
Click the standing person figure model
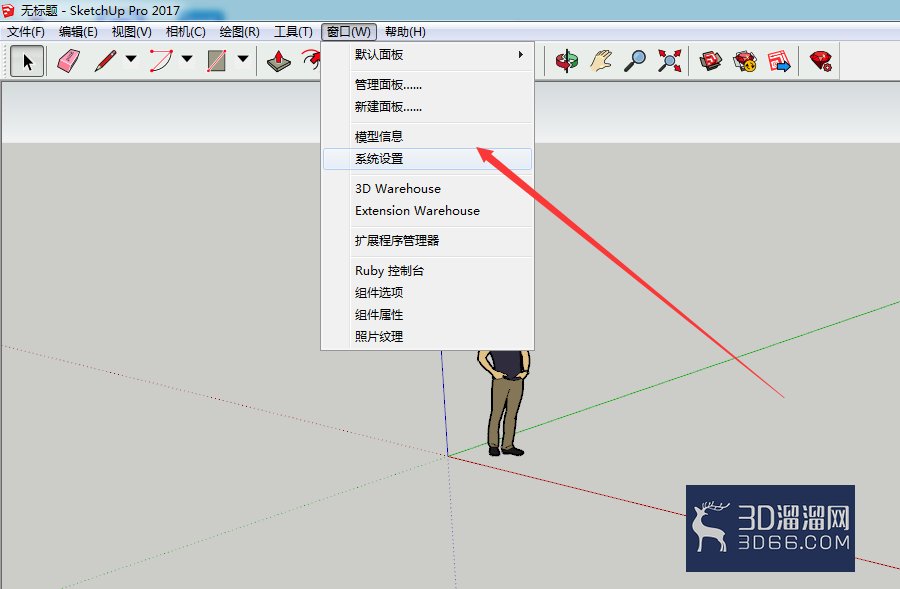504,403
